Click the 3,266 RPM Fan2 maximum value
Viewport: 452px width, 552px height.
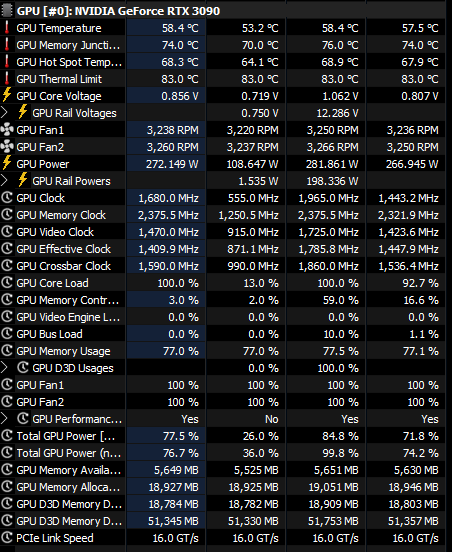[x=332, y=147]
